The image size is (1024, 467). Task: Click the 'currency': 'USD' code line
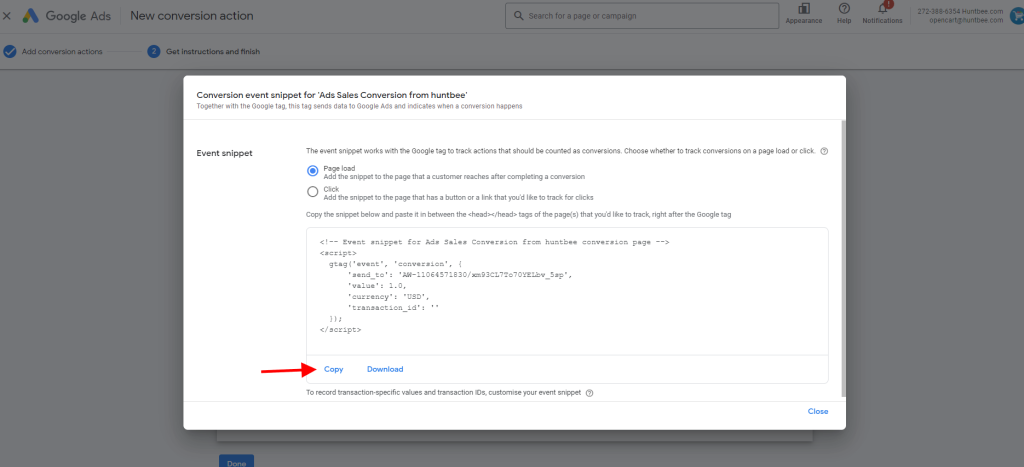coord(389,297)
